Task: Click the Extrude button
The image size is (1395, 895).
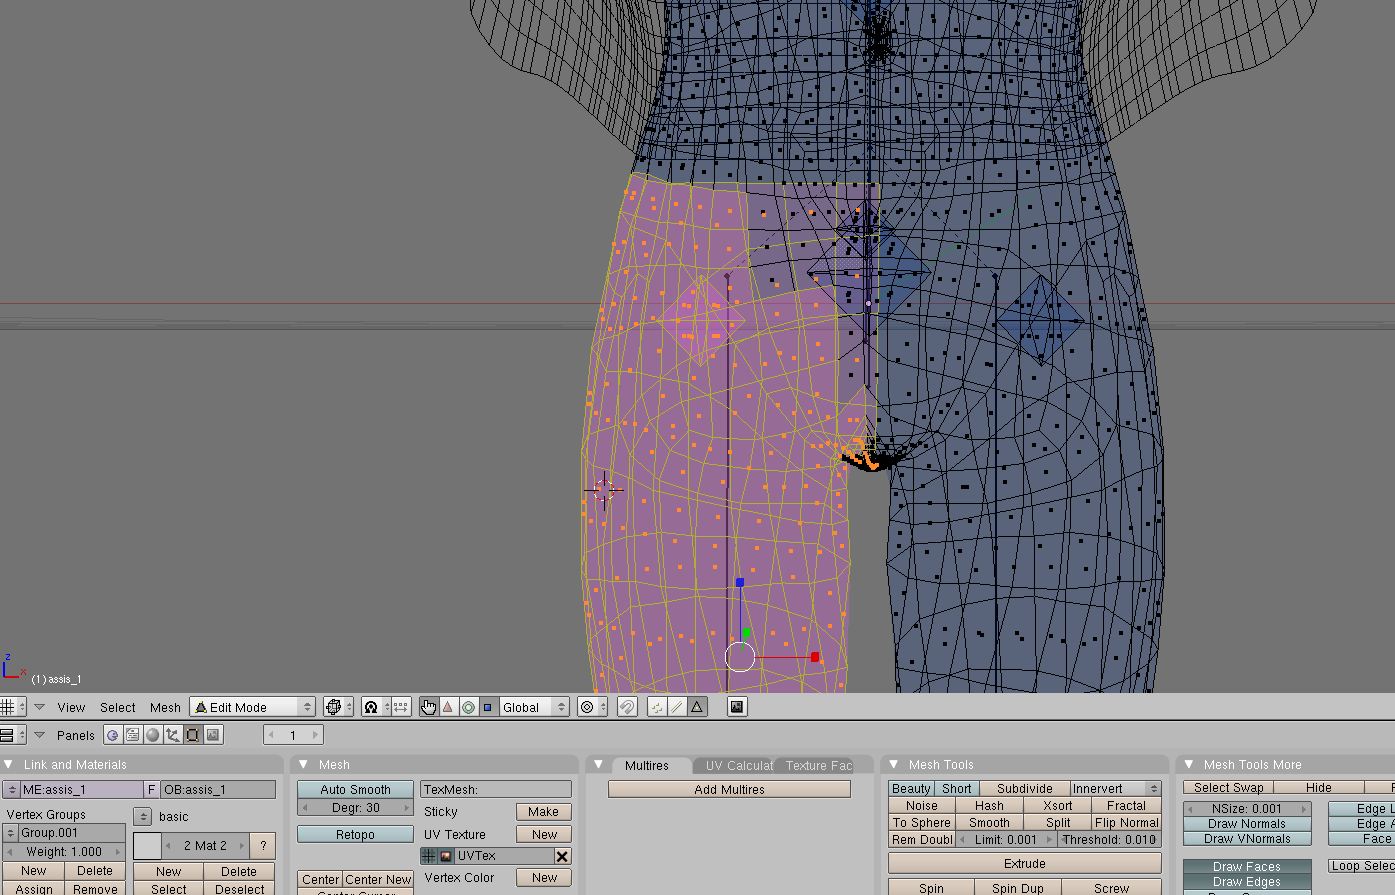Action: (1024, 863)
